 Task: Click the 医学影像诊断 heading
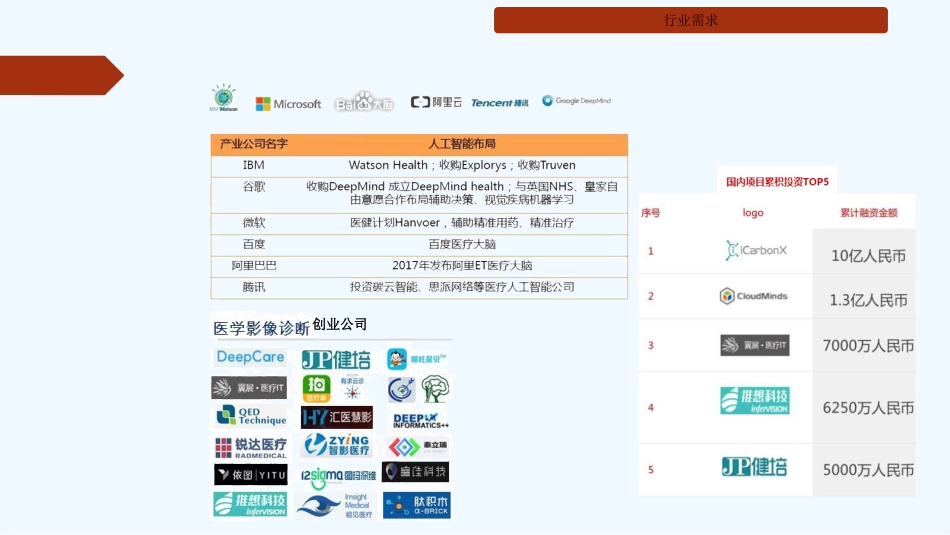[x=261, y=328]
